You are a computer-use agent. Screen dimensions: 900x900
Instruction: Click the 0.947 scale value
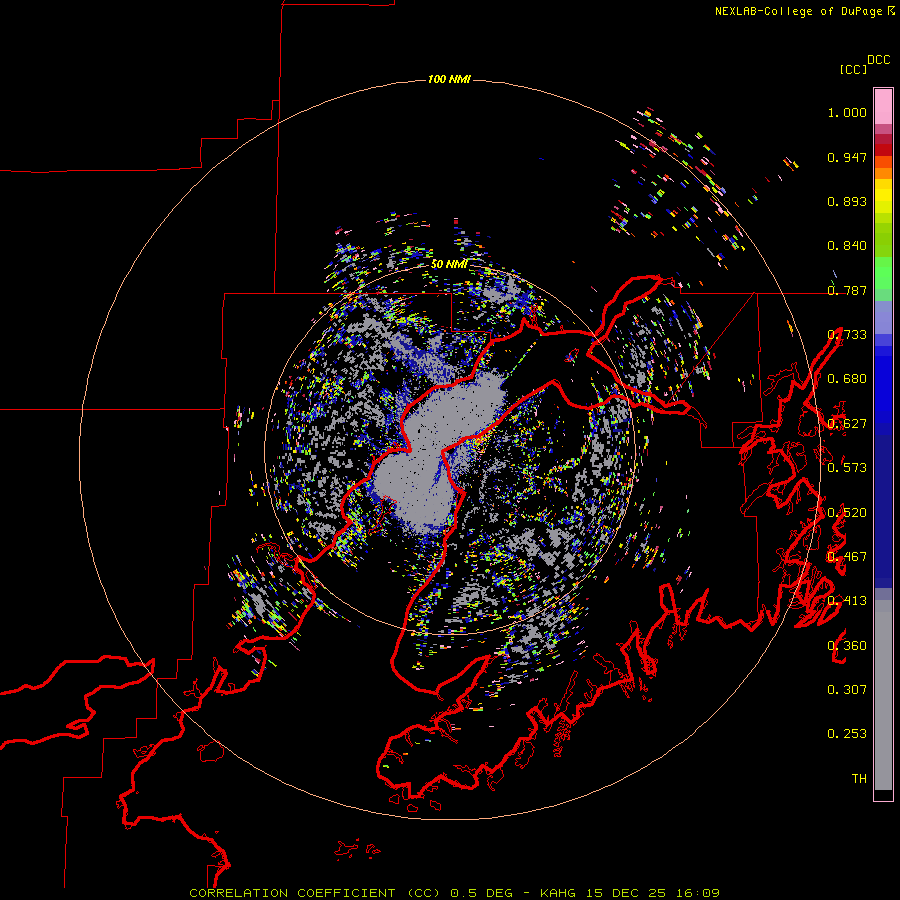click(847, 157)
